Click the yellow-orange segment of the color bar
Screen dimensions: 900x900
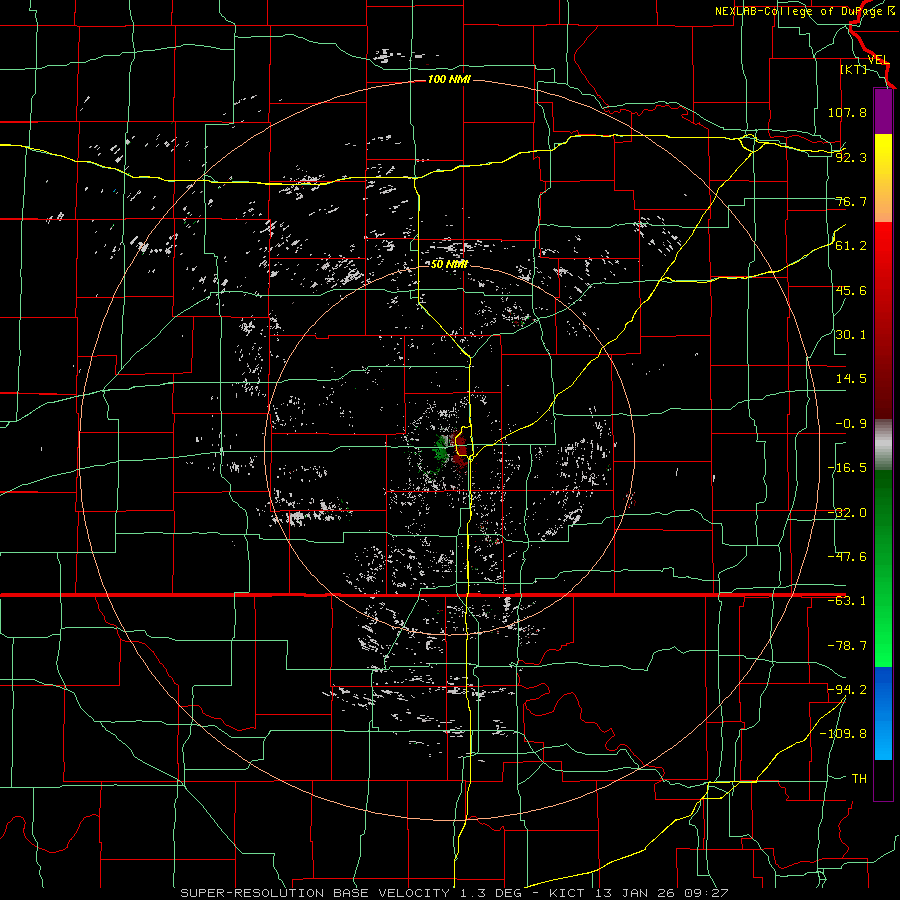tap(883, 178)
